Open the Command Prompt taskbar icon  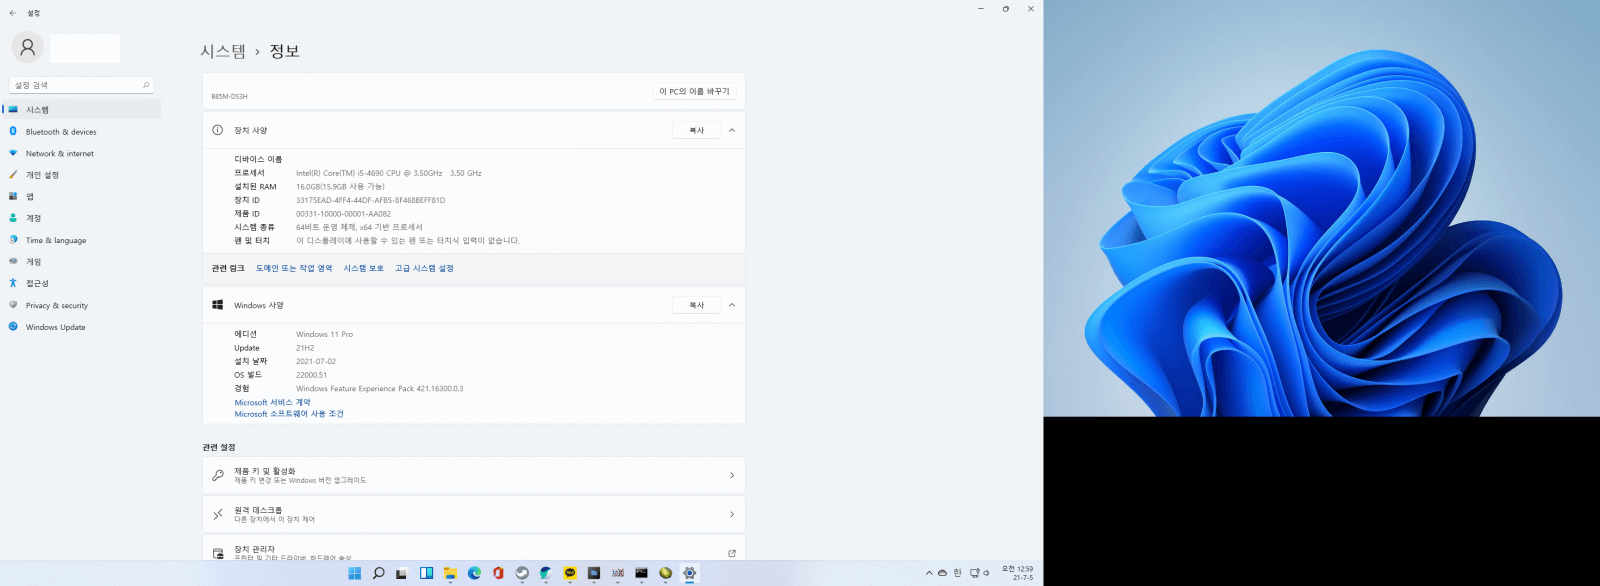click(641, 573)
